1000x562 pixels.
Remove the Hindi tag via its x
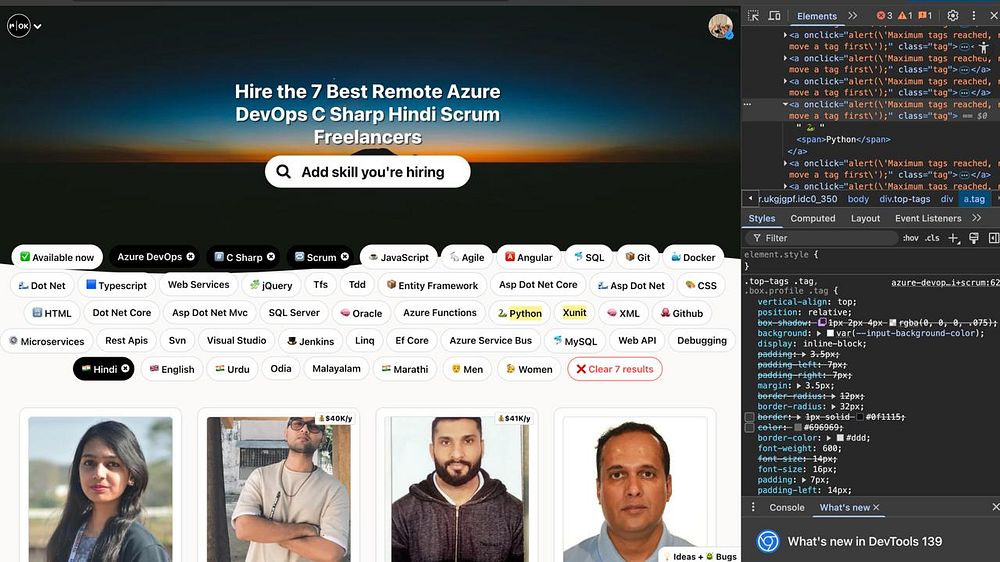tap(125, 369)
